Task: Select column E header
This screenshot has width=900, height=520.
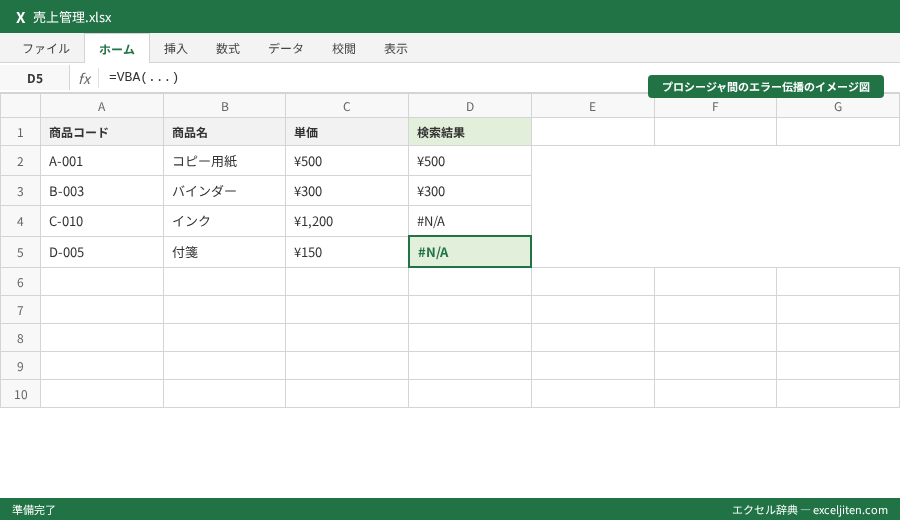Action: [x=593, y=107]
